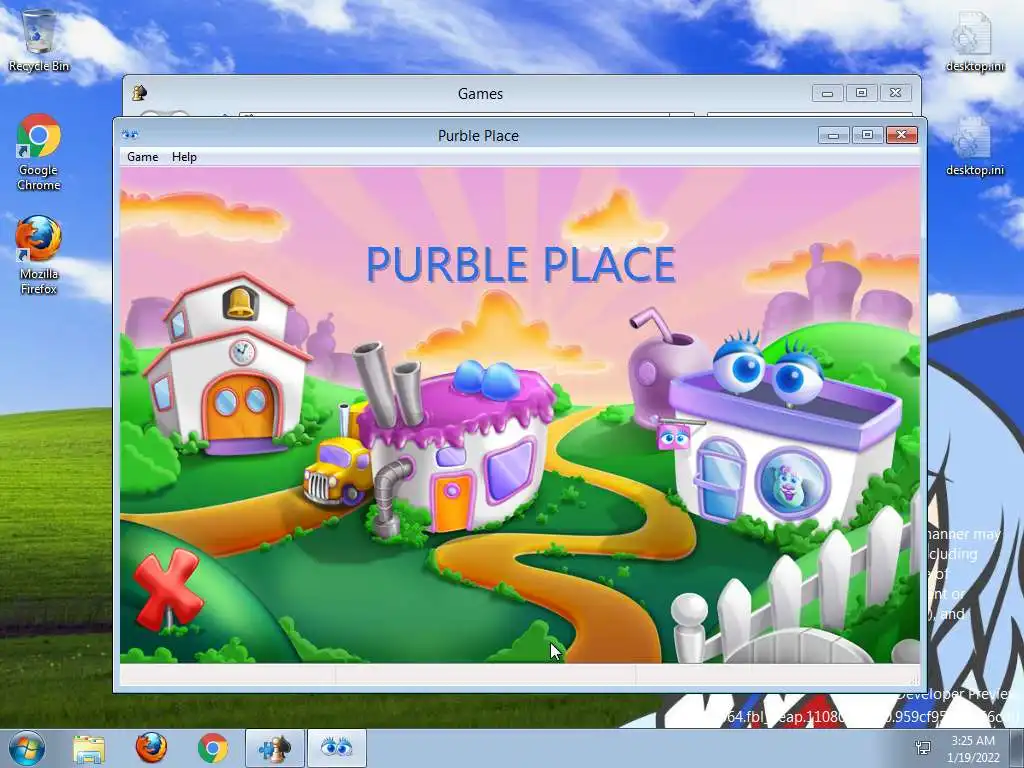Close the Games window behind
Image resolution: width=1024 pixels, height=768 pixels.
click(896, 93)
